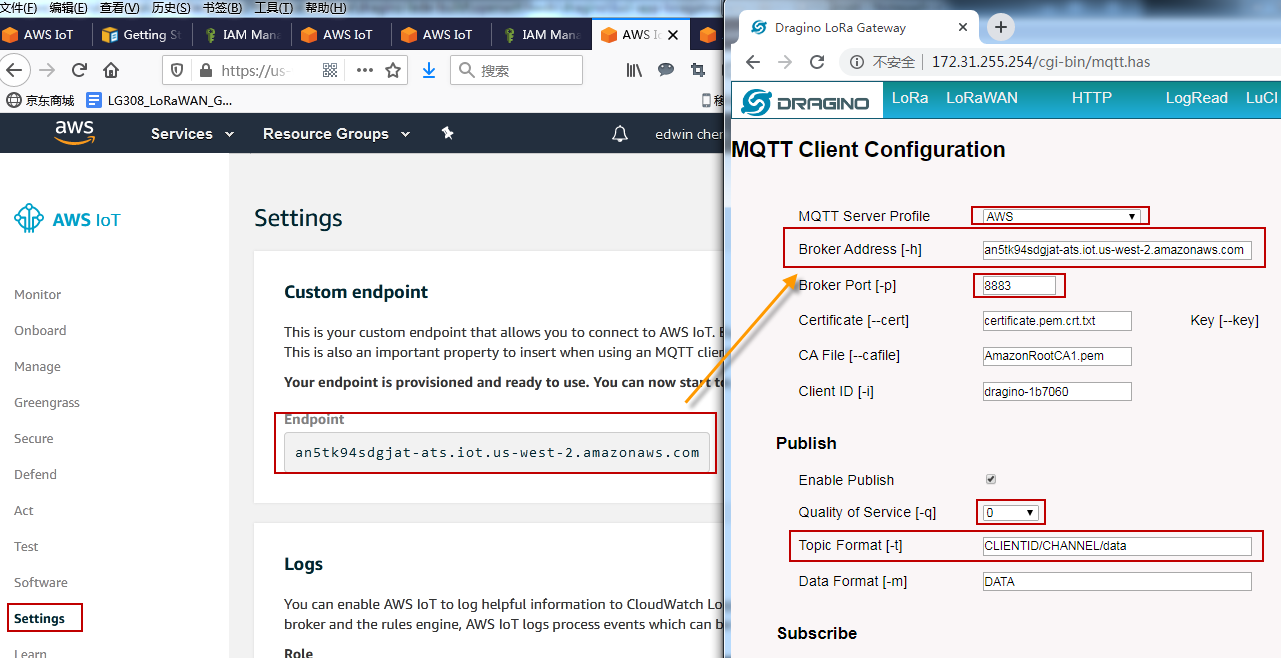The width and height of the screenshot is (1281, 658).
Task: Open the edwin account menu
Action: click(690, 134)
